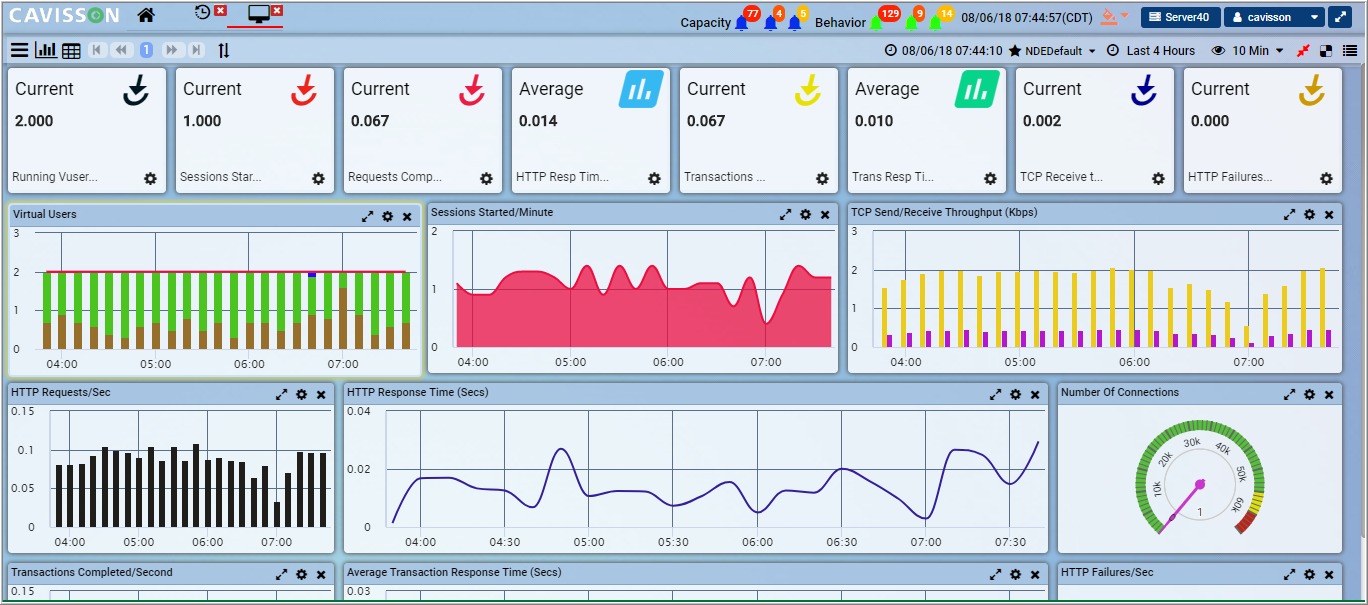
Task: Click the Server40 button
Action: click(x=1180, y=17)
